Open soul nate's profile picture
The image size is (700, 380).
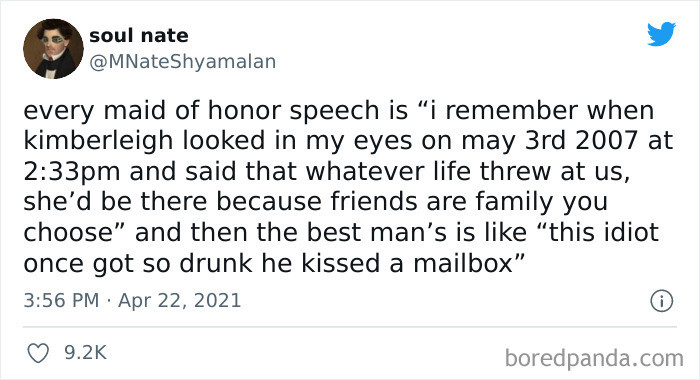coord(53,49)
